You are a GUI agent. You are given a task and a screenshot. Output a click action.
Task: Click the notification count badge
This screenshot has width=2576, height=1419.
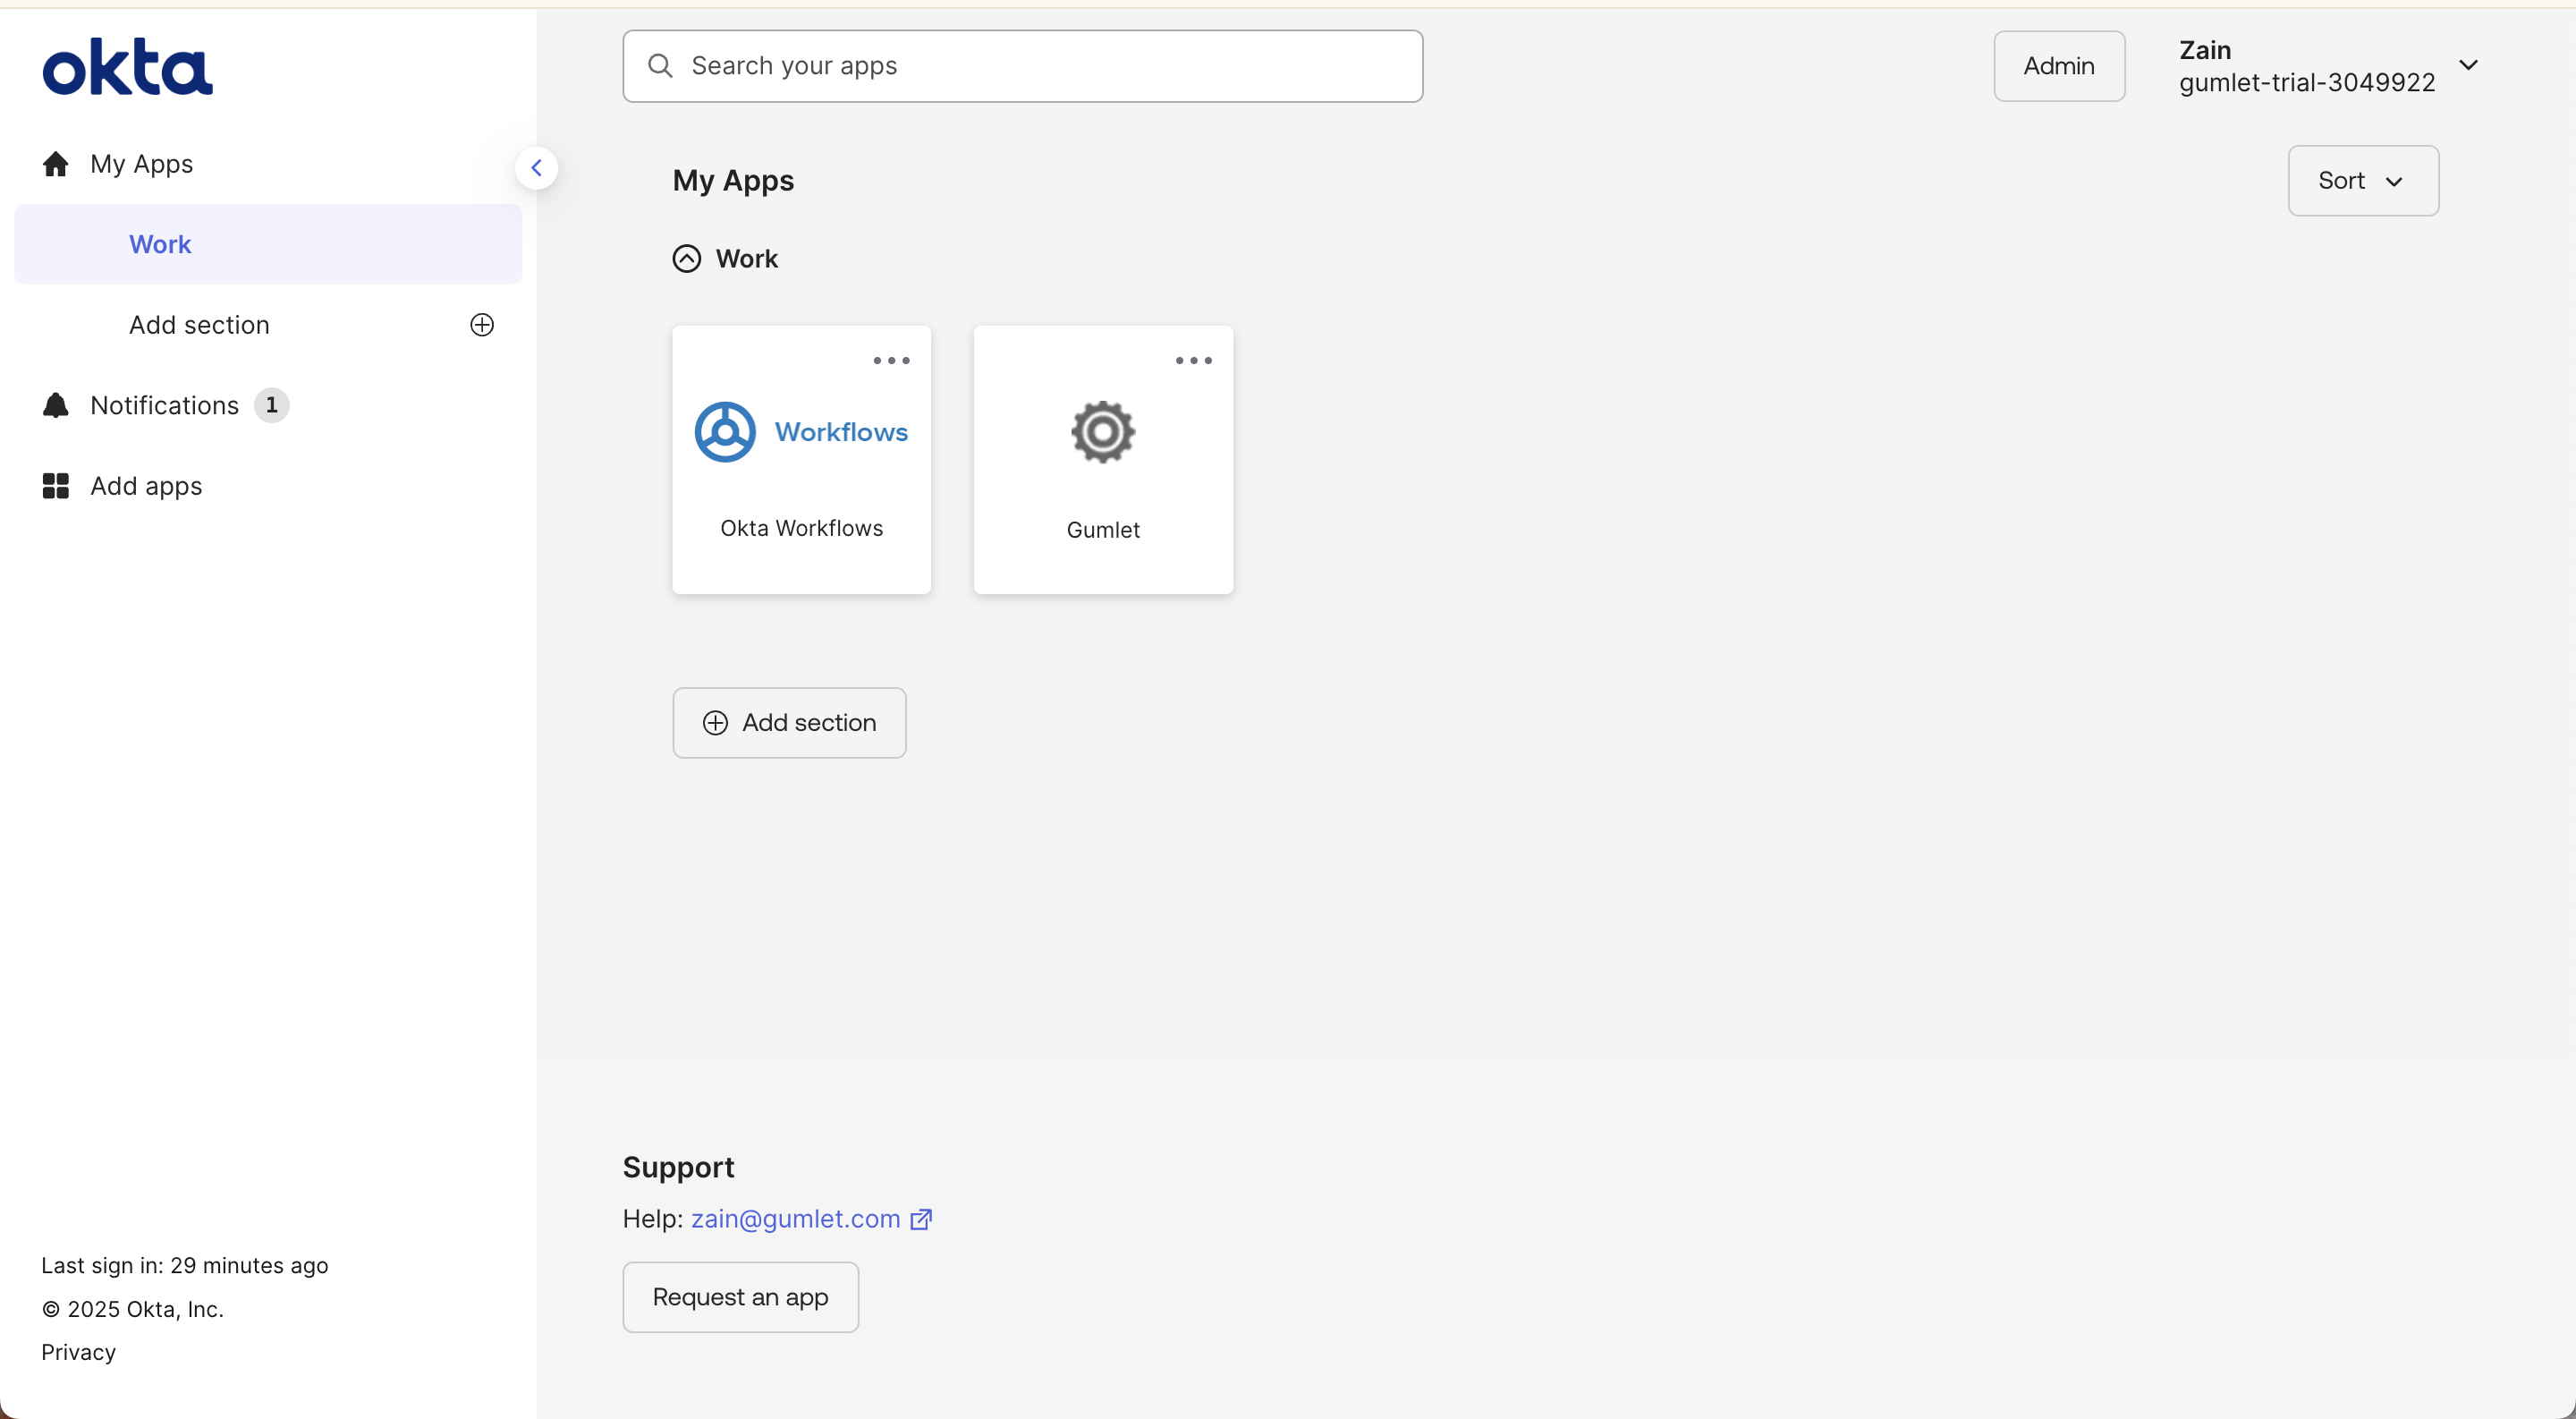click(271, 405)
